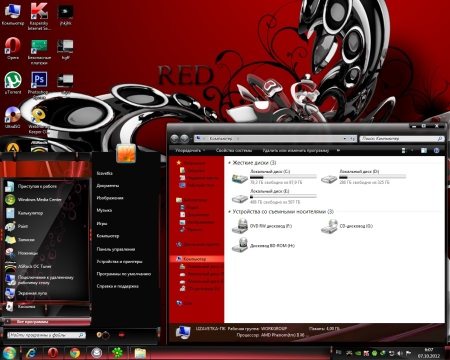The image size is (450, 360).
Task: Open the Opera desktop shortcut
Action: [x=13, y=49]
